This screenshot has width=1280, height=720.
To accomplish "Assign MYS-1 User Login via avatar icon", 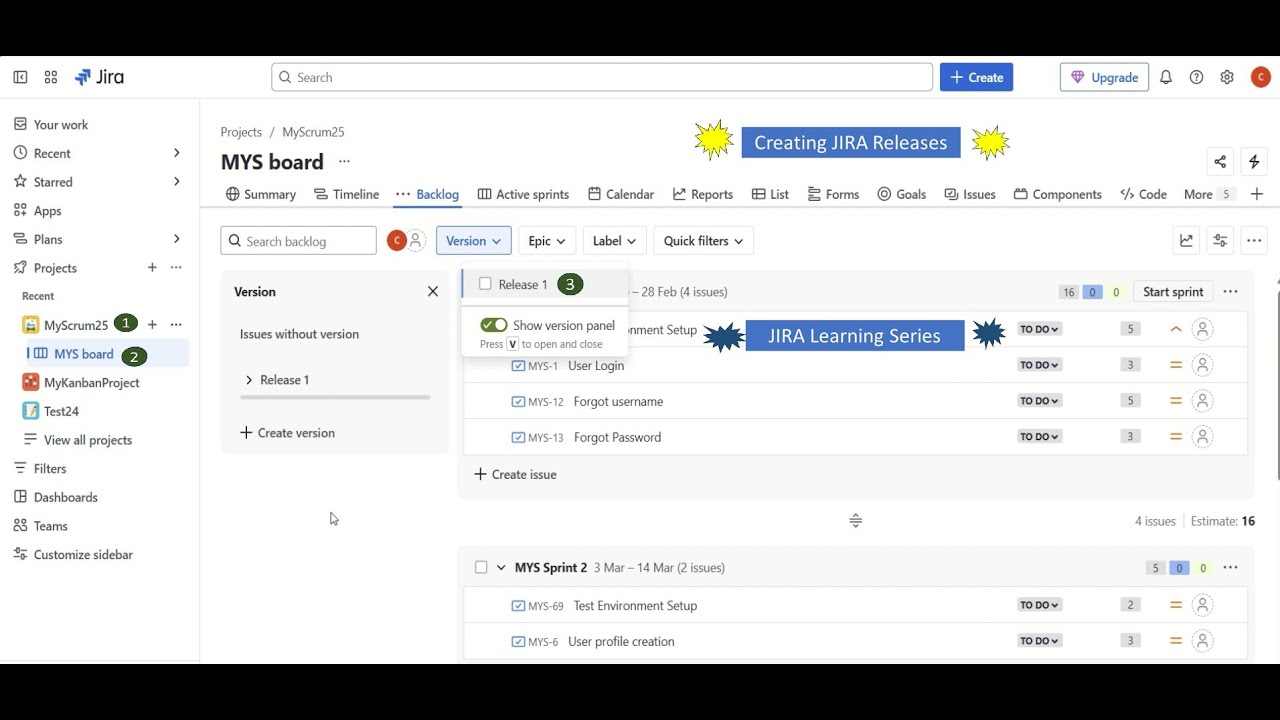I will (1203, 365).
